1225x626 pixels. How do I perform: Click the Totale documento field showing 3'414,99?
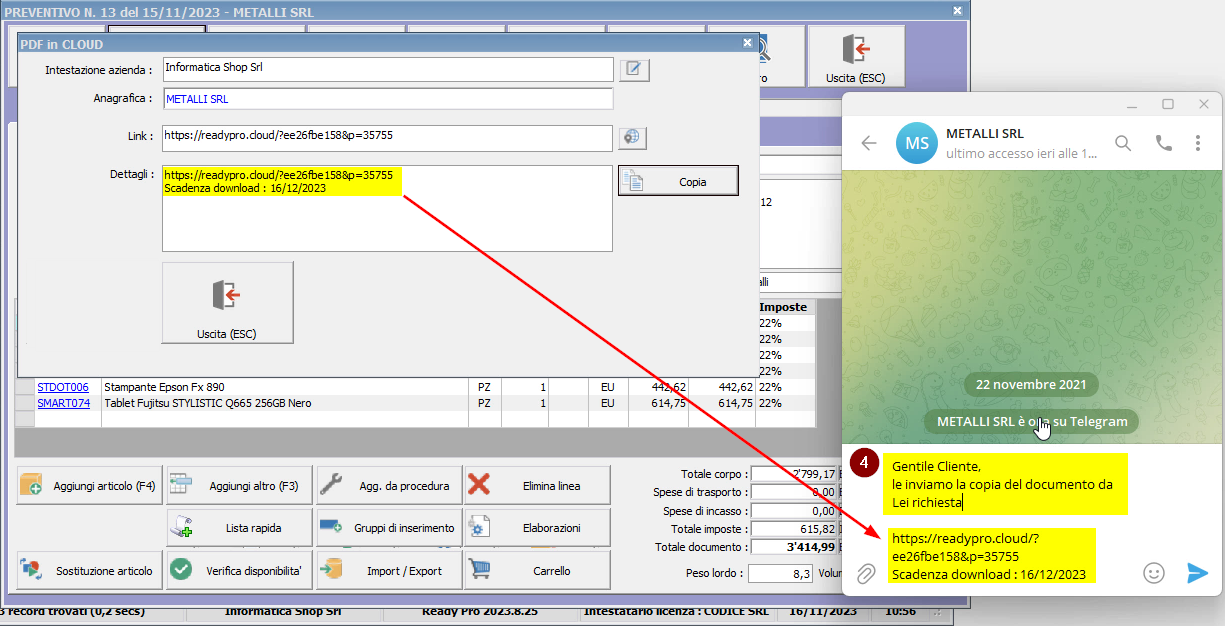coord(794,547)
